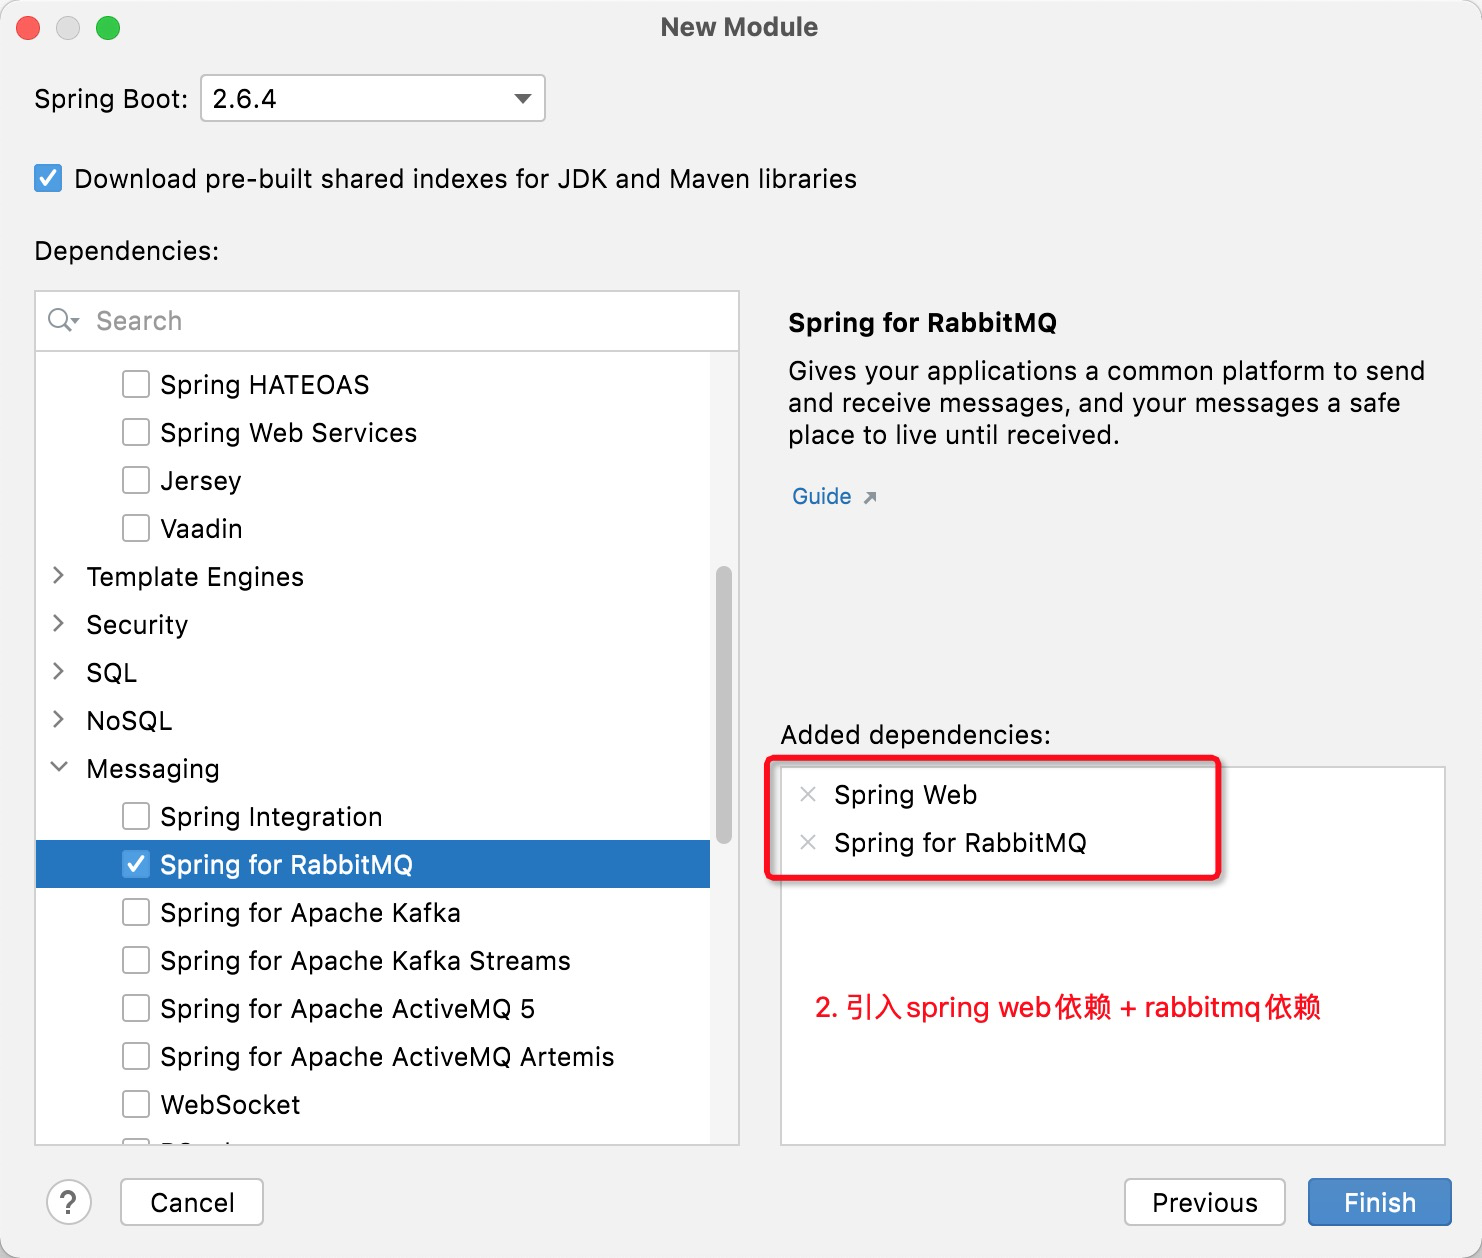Remove Spring Web from added dependencies
The height and width of the screenshot is (1258, 1482).
tap(808, 795)
